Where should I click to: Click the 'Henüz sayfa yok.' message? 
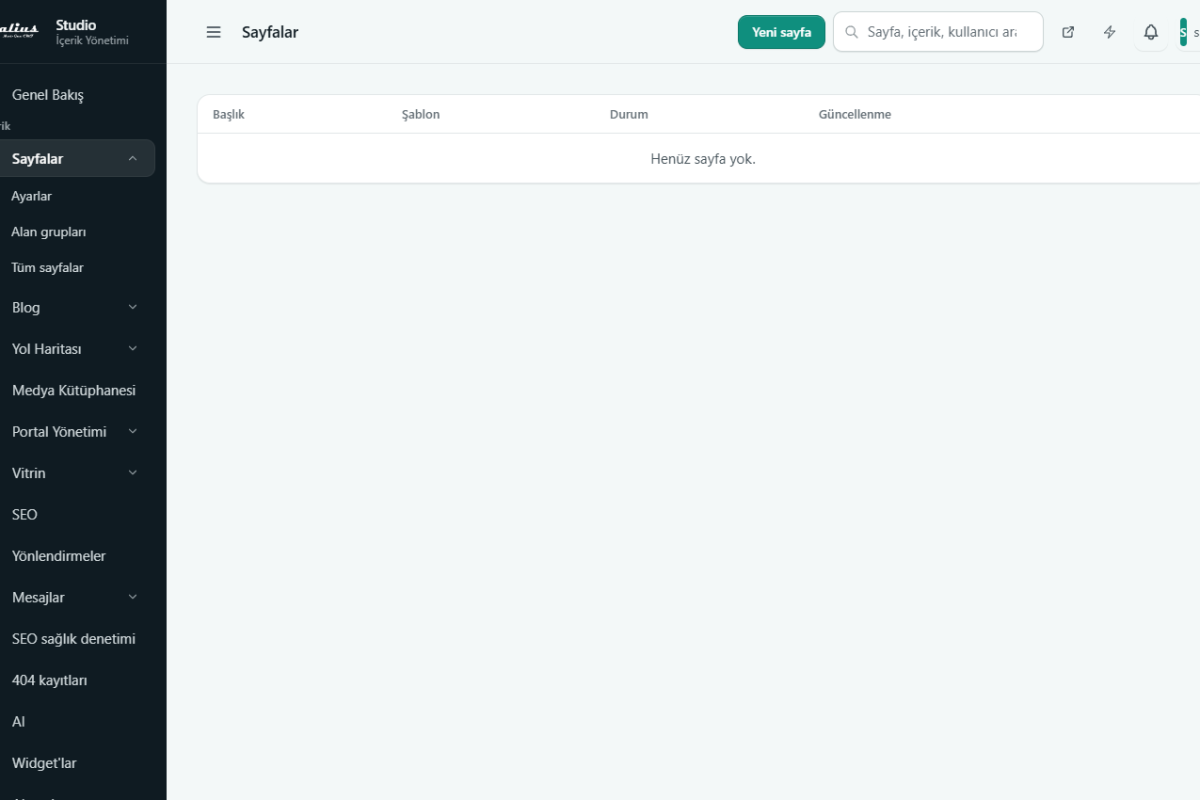703,158
